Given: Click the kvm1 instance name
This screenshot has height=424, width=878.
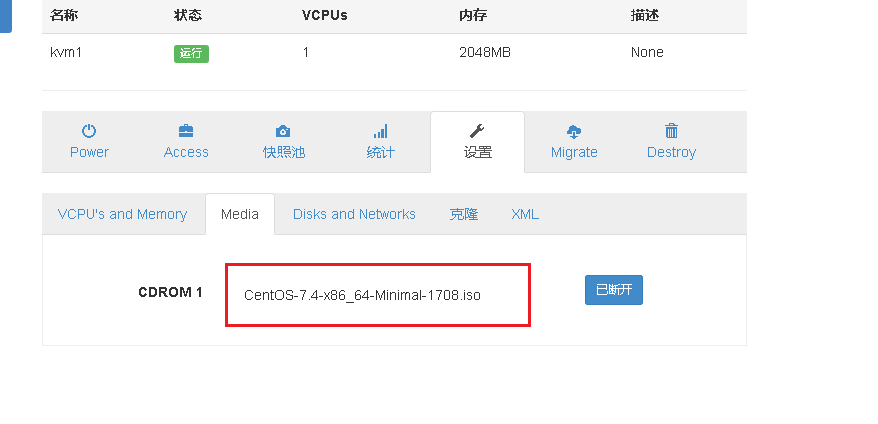Looking at the screenshot, I should coord(66,52).
